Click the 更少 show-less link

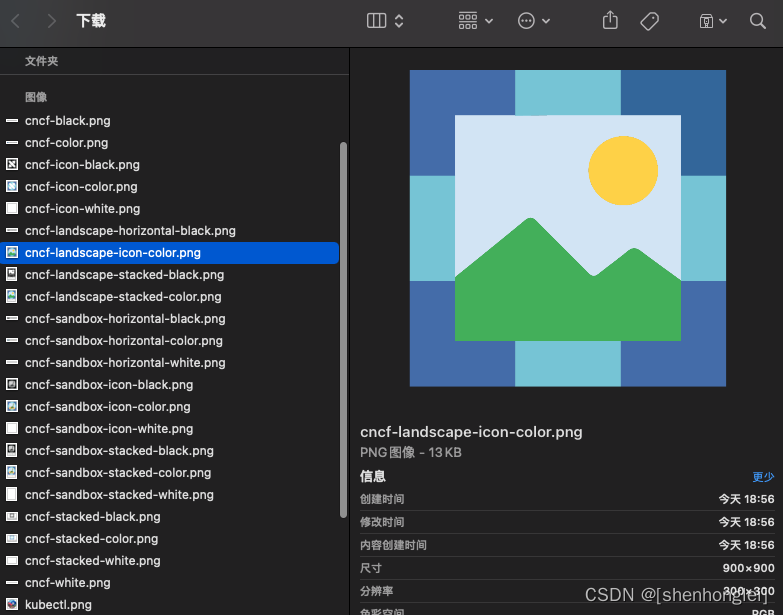763,477
